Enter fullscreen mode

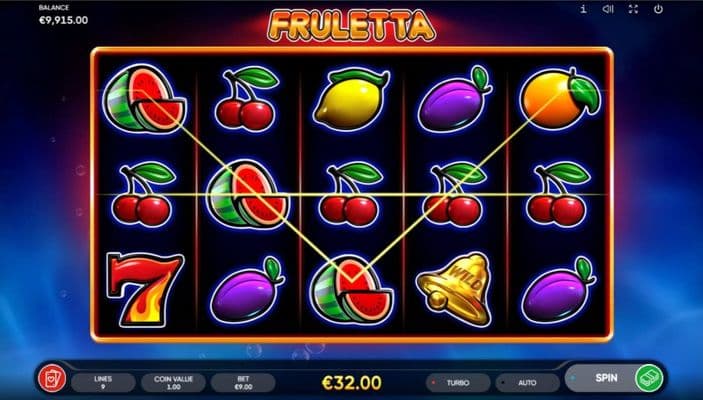tap(633, 9)
